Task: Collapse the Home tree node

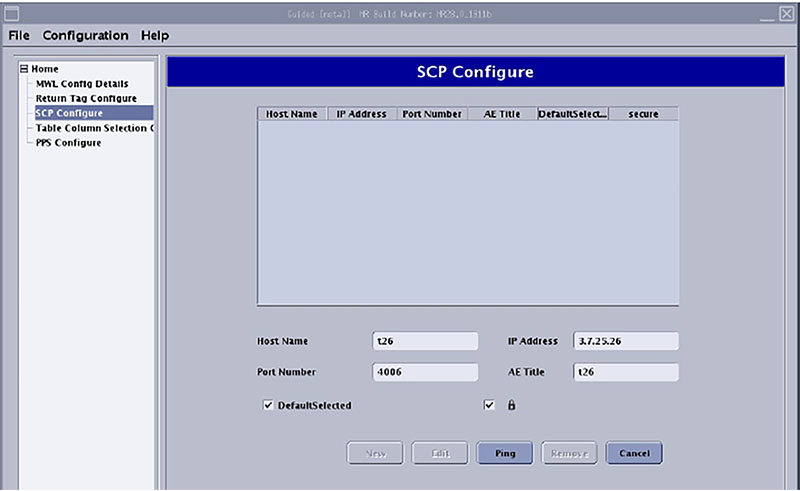Action: 24,69
